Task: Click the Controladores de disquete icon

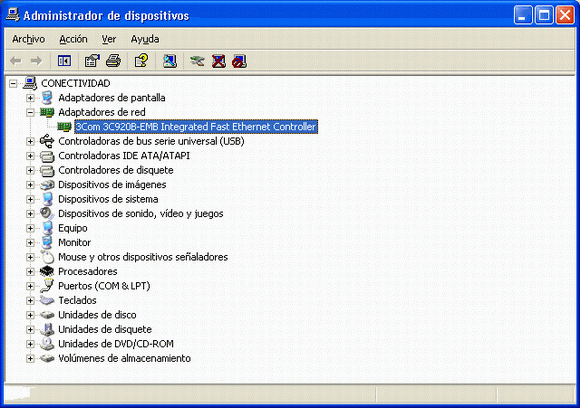Action: point(47,170)
